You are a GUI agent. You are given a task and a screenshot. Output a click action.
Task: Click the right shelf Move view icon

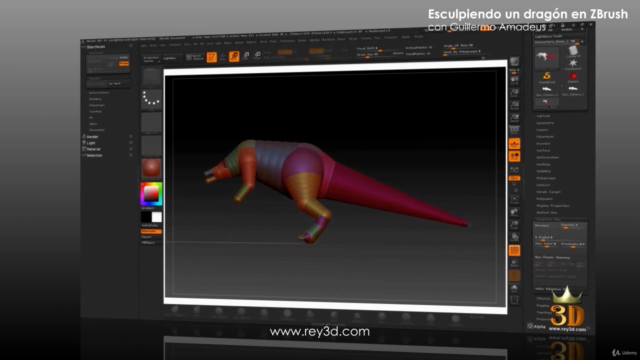tap(514, 212)
